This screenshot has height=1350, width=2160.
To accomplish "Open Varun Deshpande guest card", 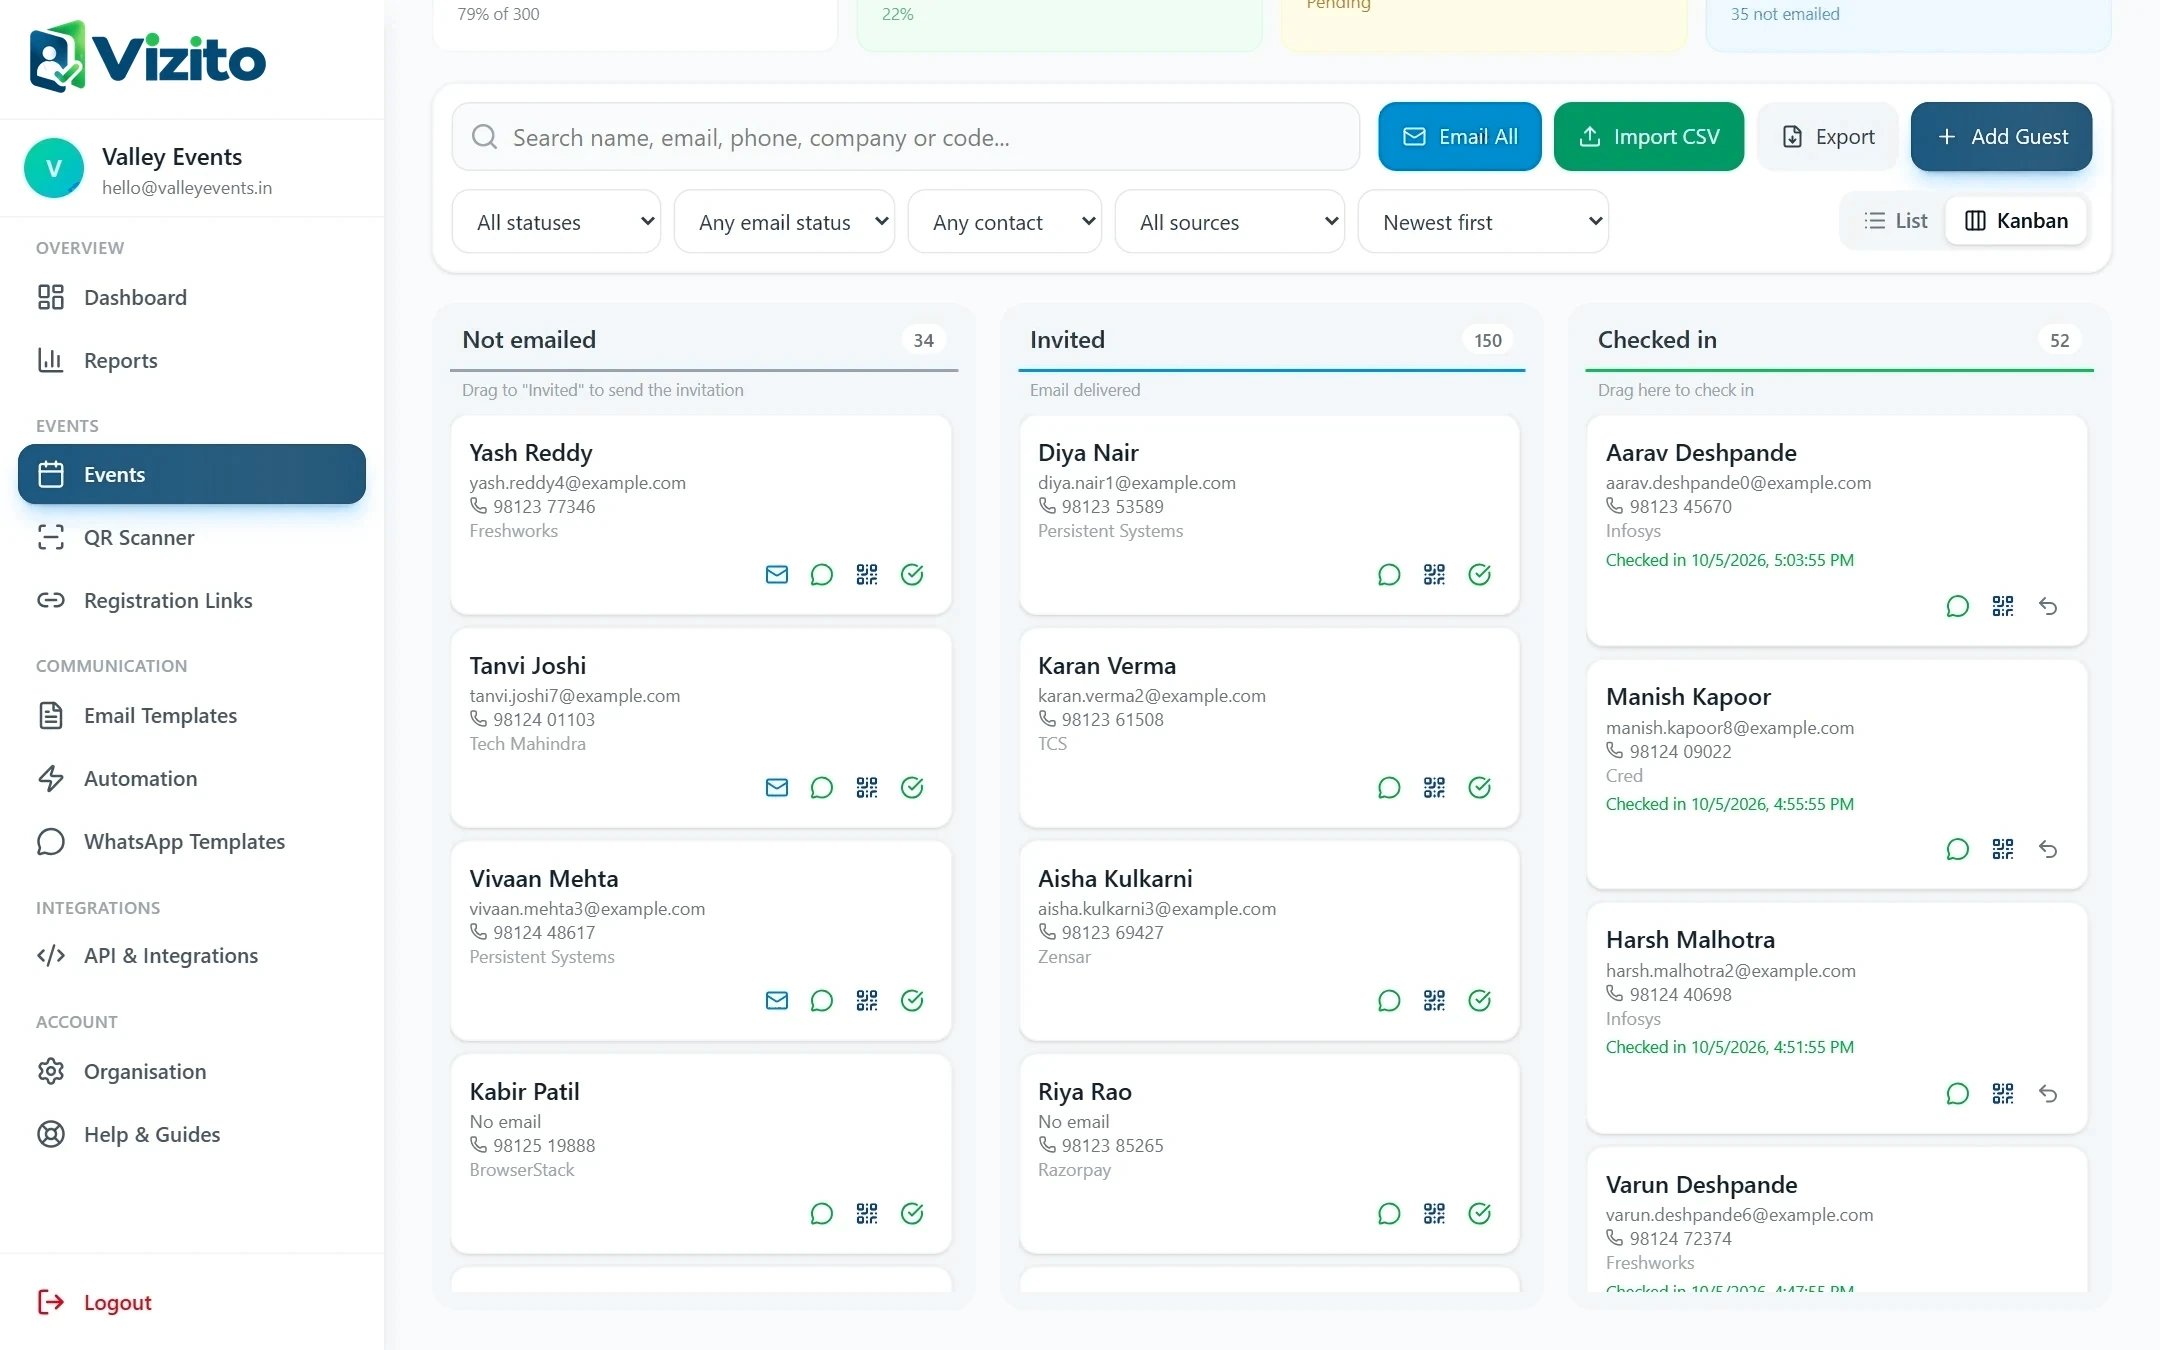I will click(x=1837, y=1220).
